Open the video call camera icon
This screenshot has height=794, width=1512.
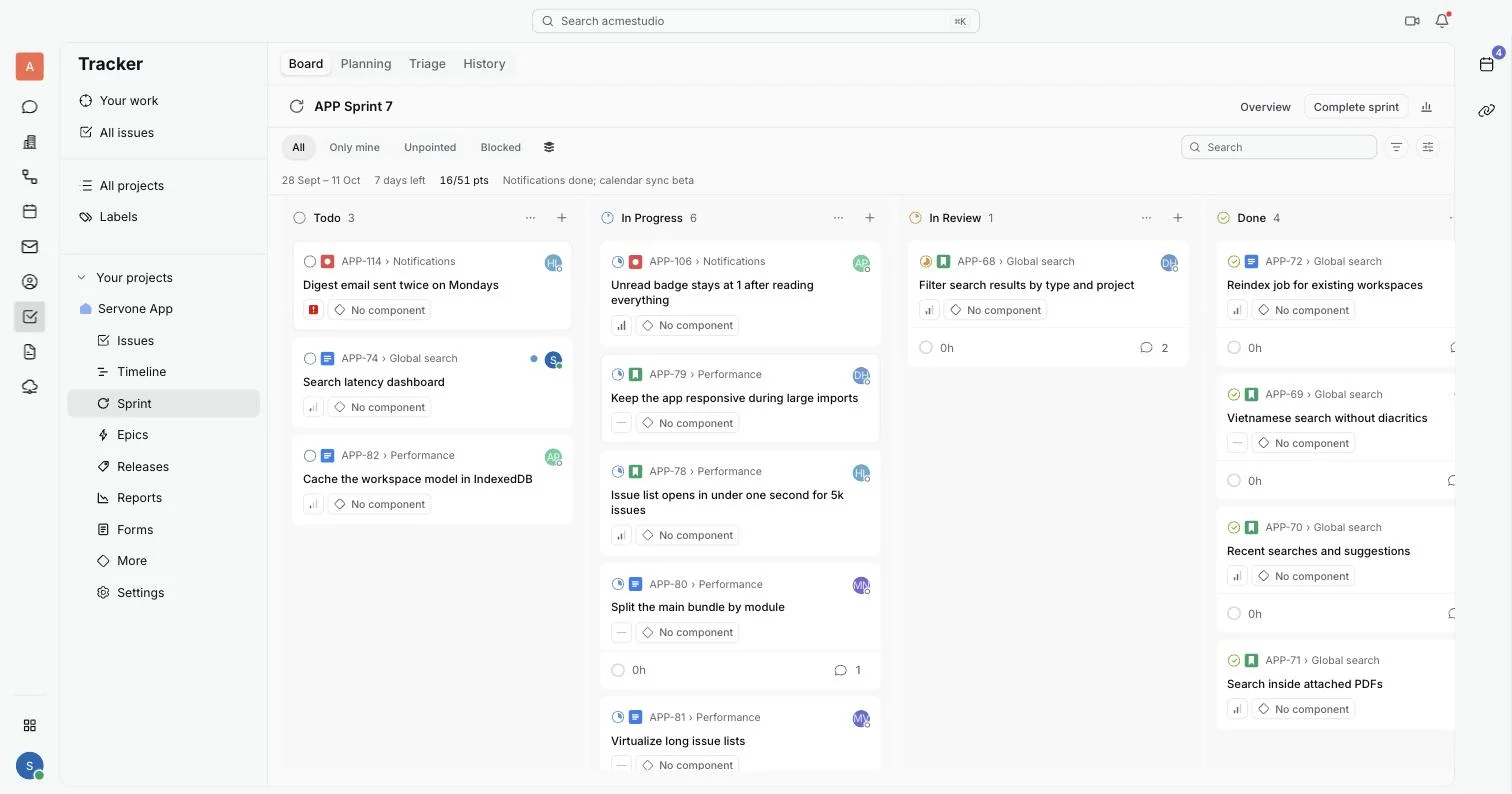pos(1412,21)
